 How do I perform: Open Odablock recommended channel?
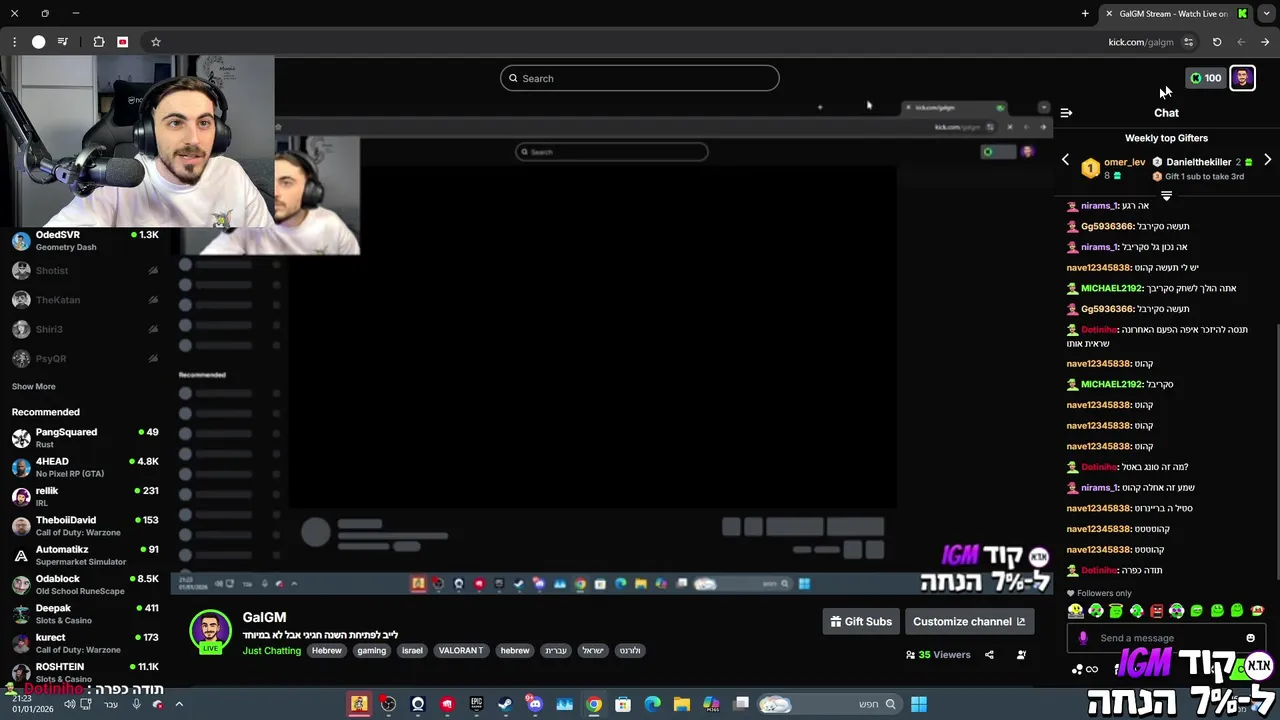(85, 584)
